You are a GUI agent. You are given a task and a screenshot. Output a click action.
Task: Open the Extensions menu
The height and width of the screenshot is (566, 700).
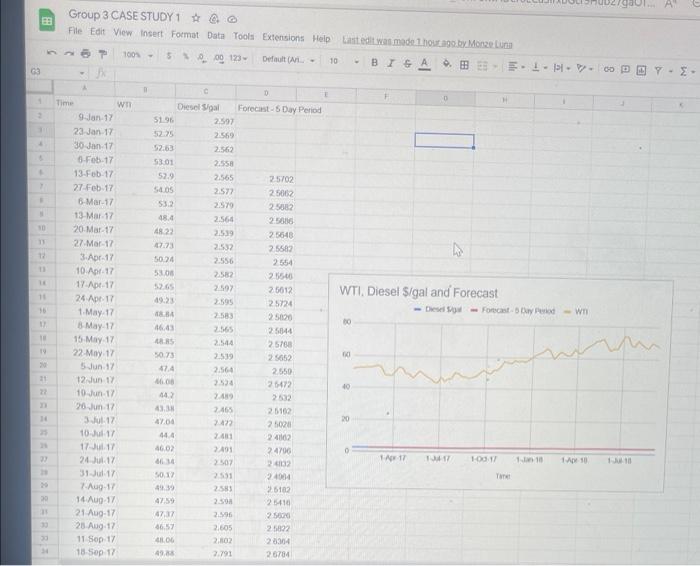[x=283, y=37]
